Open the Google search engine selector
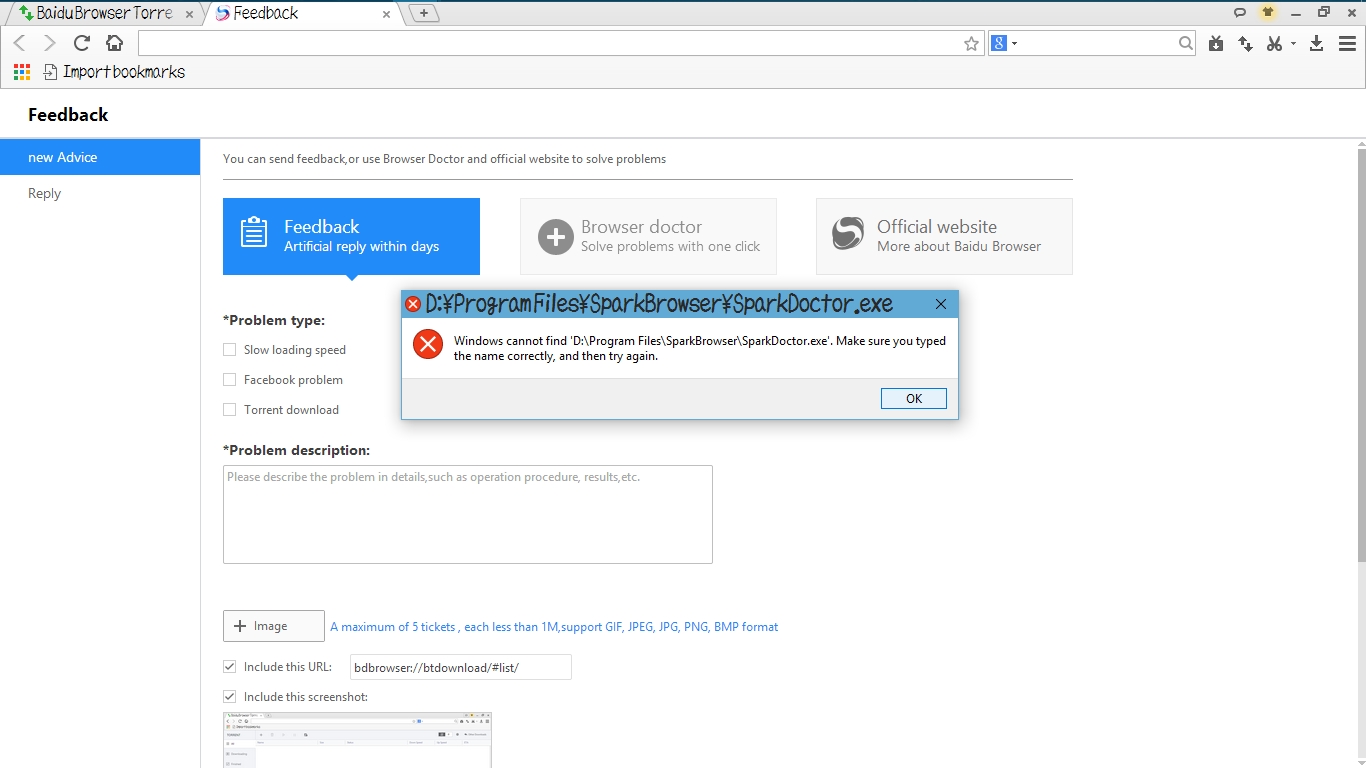 point(1004,43)
